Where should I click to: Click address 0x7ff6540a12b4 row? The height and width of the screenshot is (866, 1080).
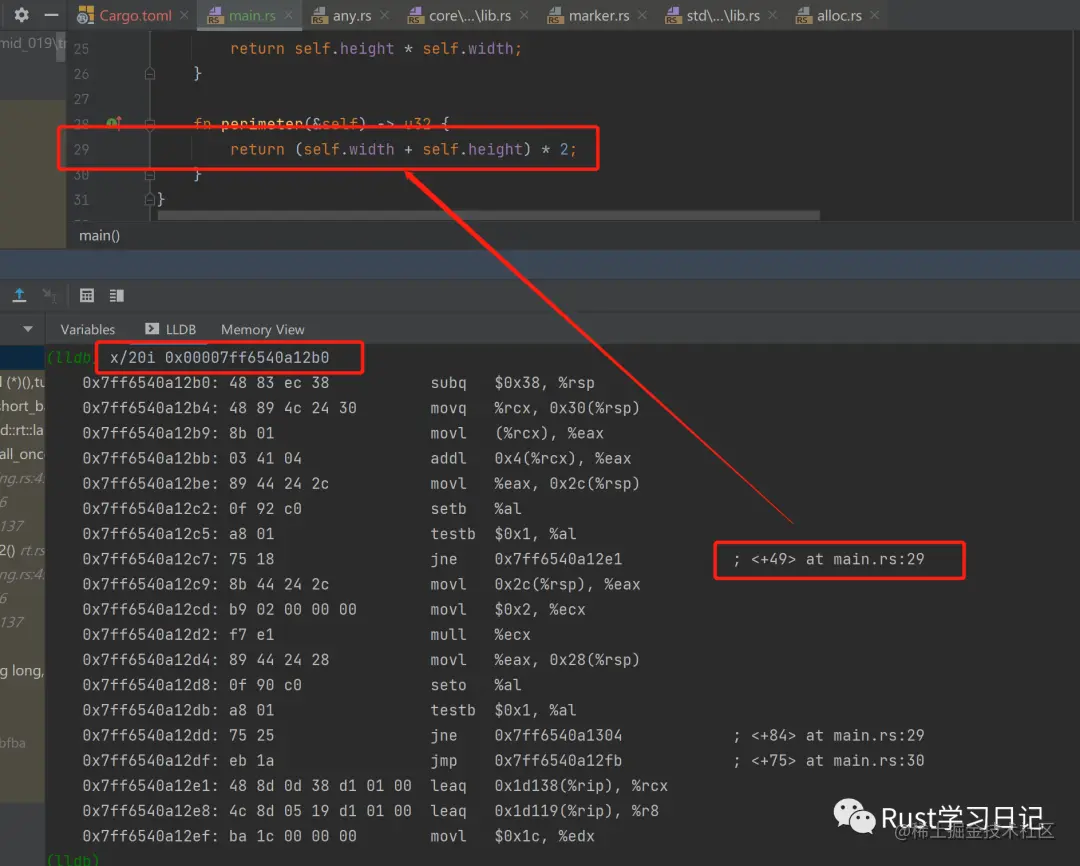(x=361, y=408)
